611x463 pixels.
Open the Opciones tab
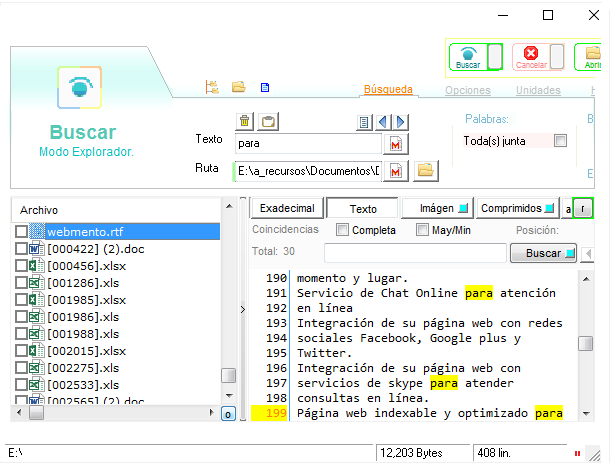[x=467, y=90]
